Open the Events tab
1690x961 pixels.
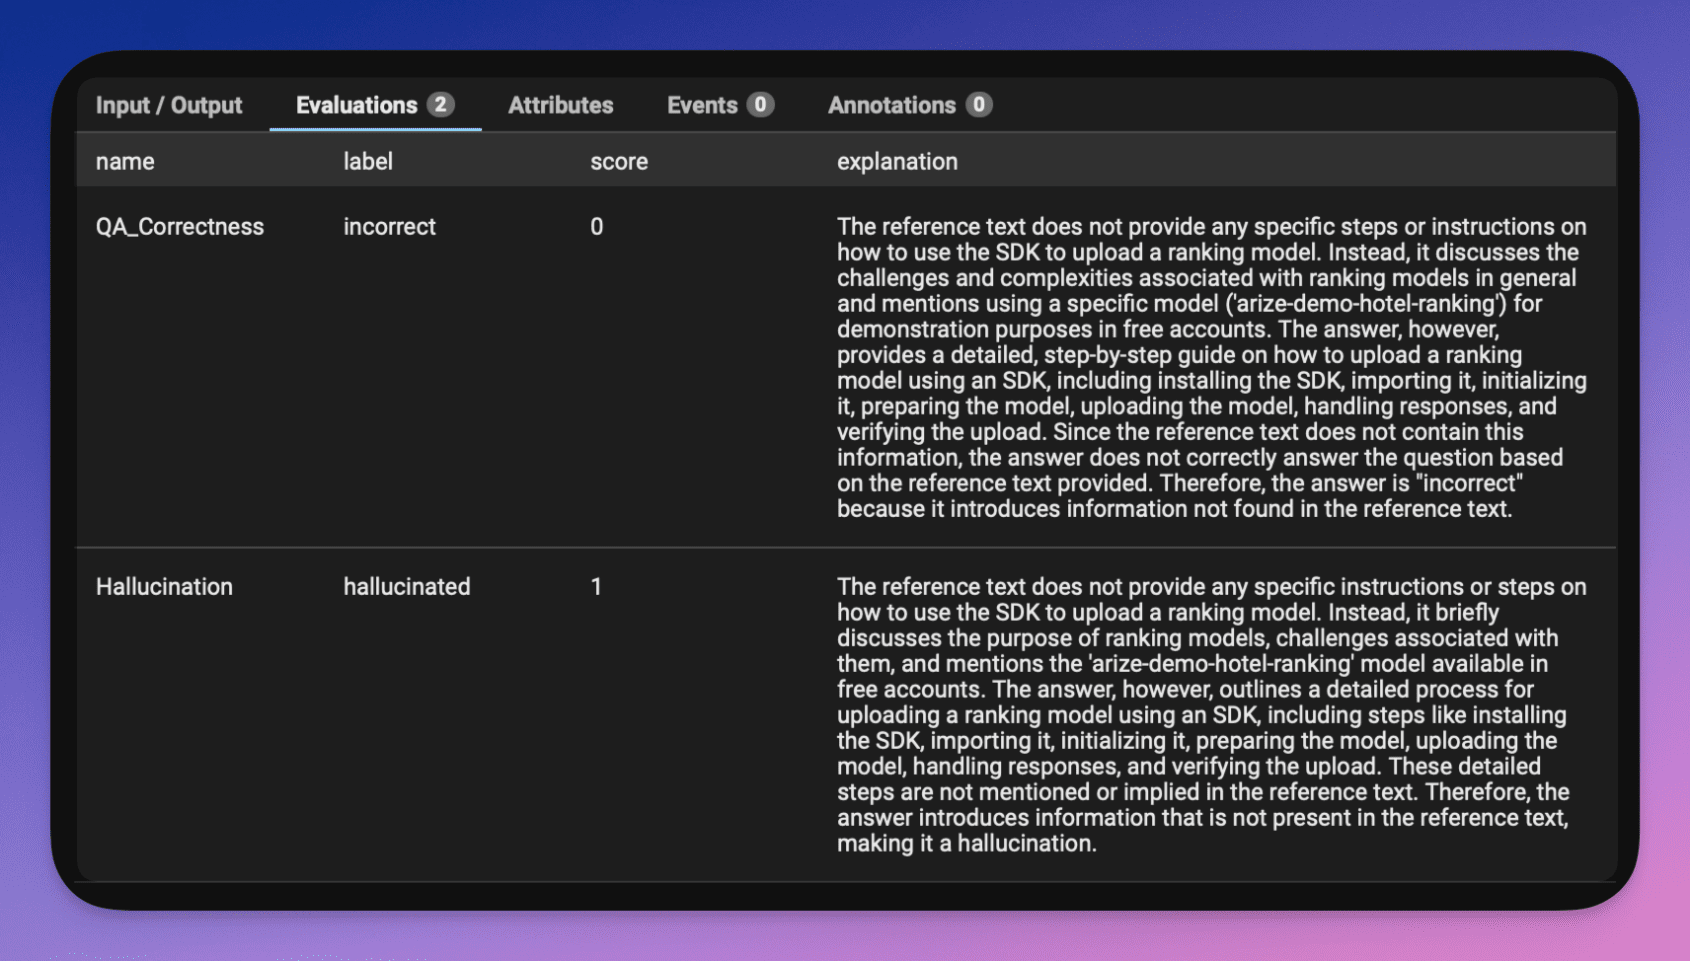pos(702,105)
